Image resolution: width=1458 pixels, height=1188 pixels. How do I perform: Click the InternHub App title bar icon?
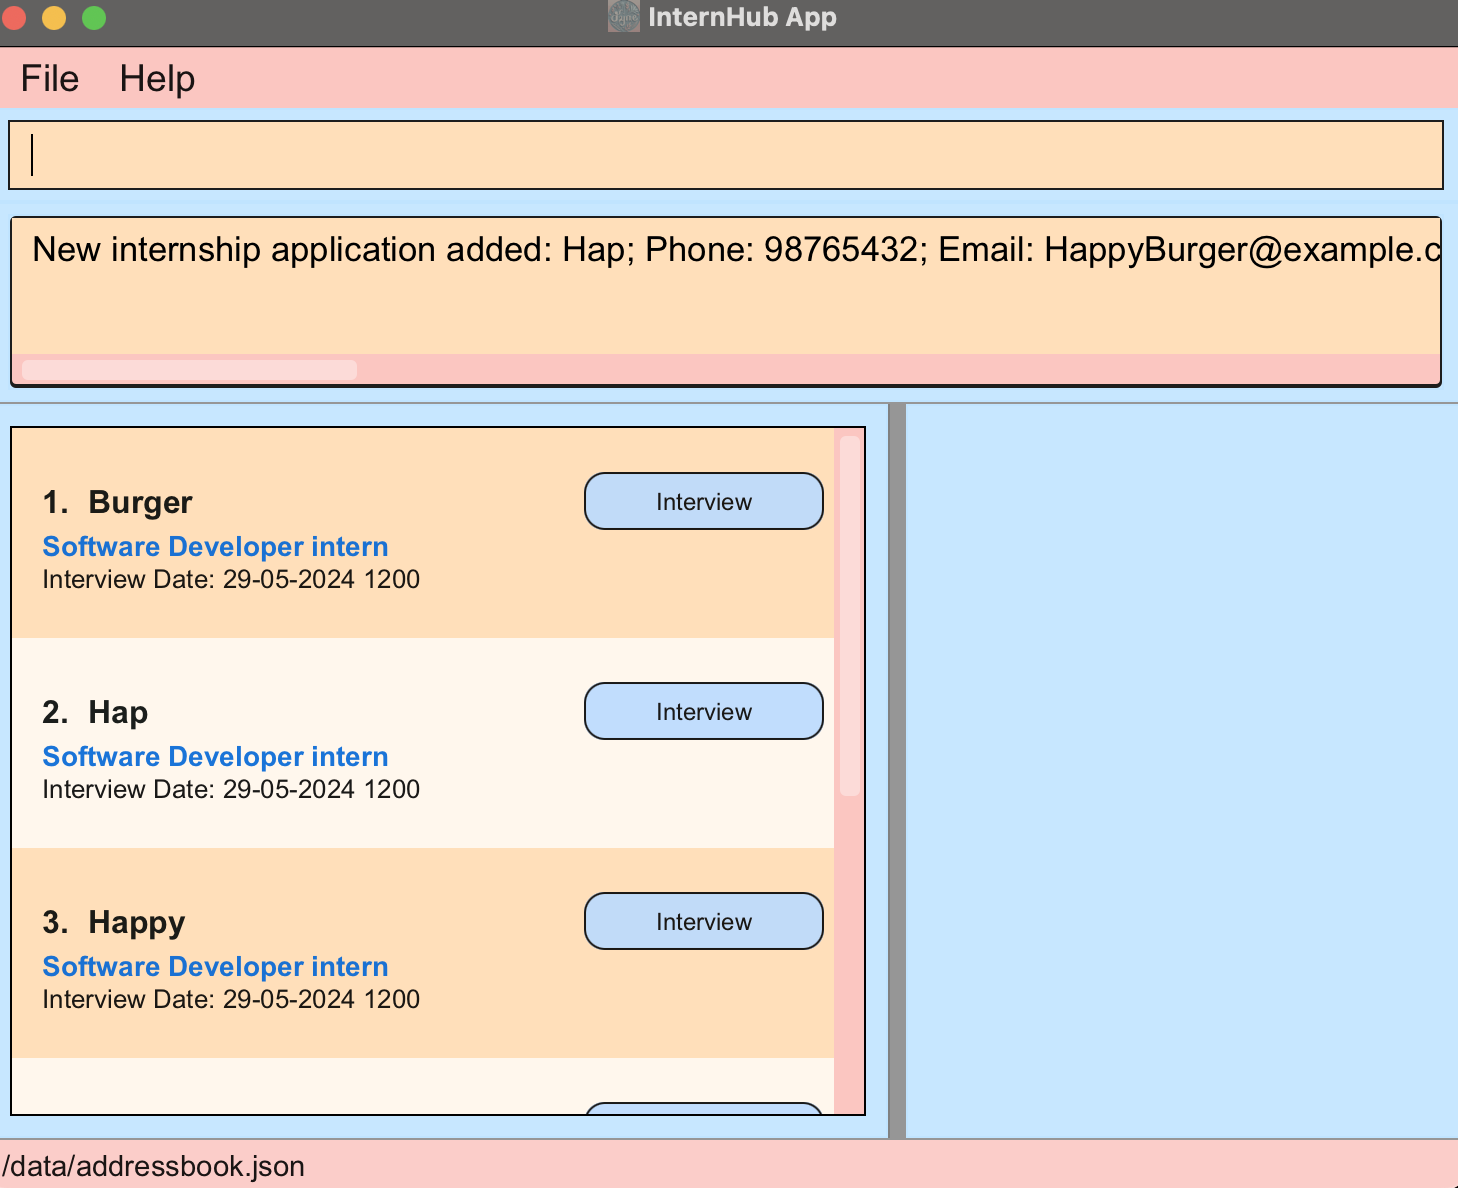point(624,16)
